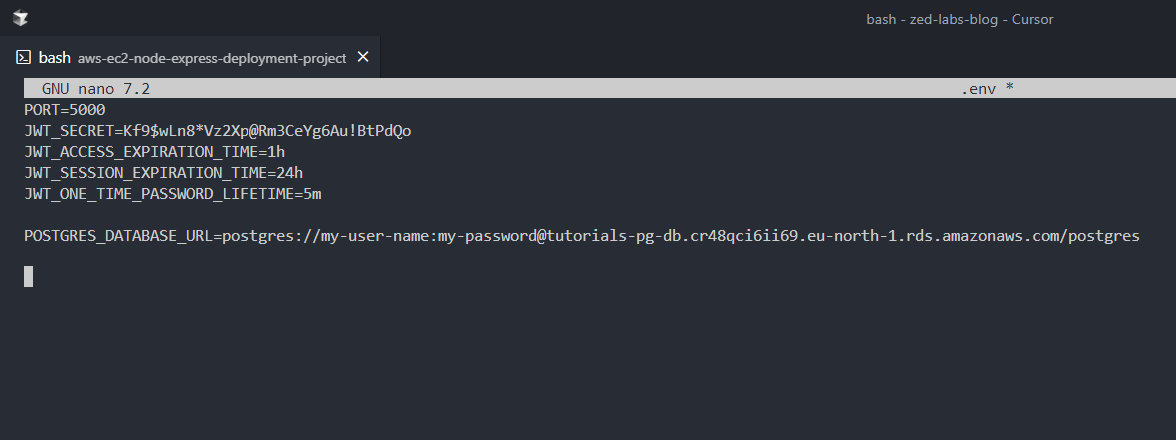
Task: Click the JWT secret value string
Action: point(267,131)
